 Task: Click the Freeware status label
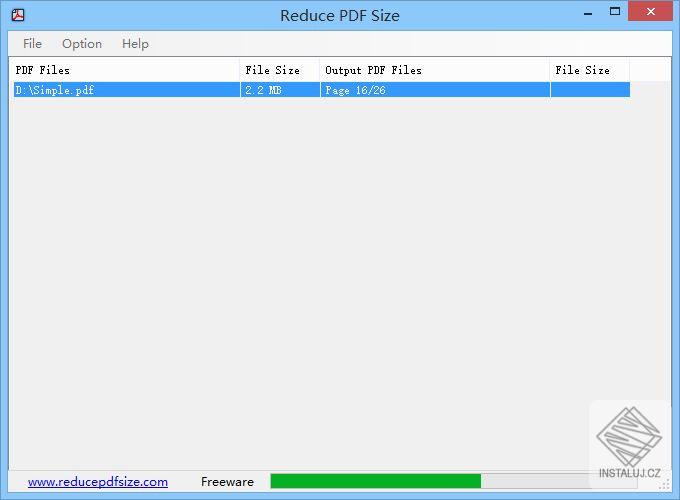pyautogui.click(x=227, y=482)
